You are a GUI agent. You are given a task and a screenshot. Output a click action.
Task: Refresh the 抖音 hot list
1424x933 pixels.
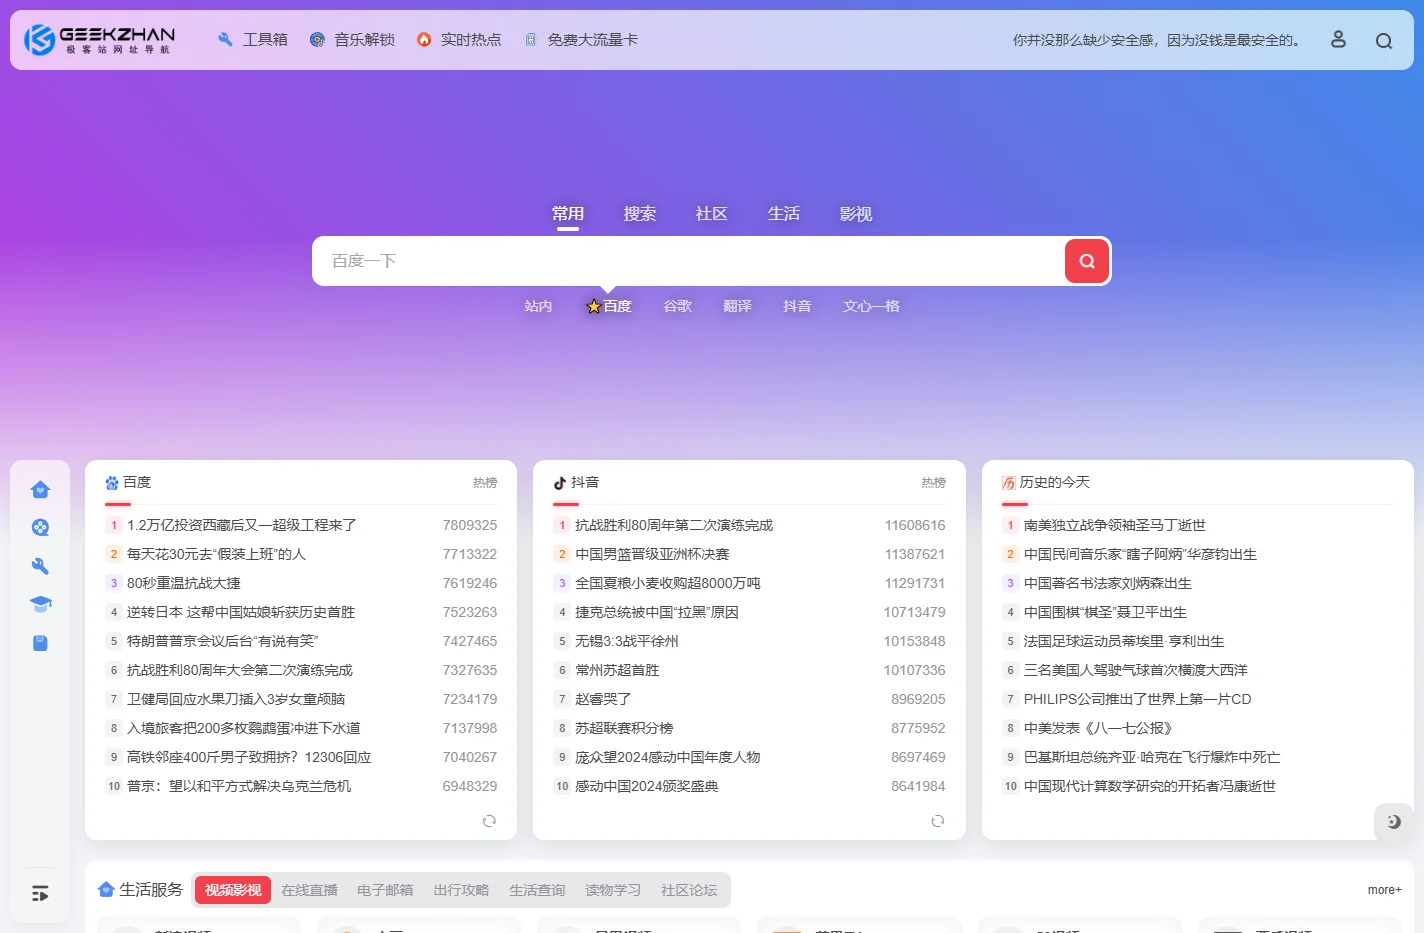[937, 821]
